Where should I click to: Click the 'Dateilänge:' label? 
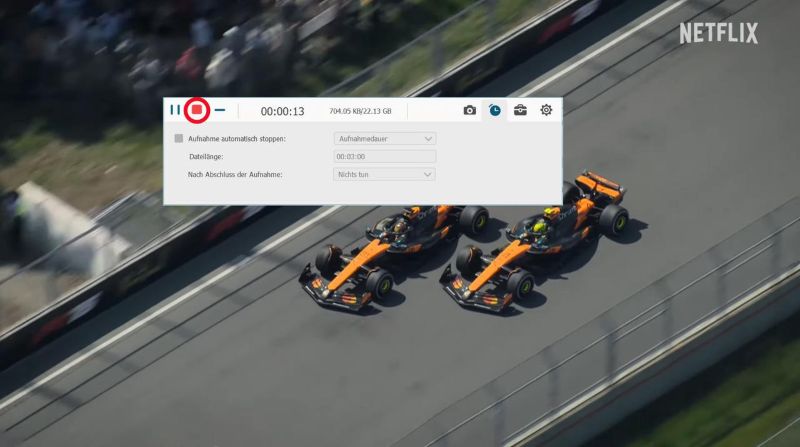(206, 157)
